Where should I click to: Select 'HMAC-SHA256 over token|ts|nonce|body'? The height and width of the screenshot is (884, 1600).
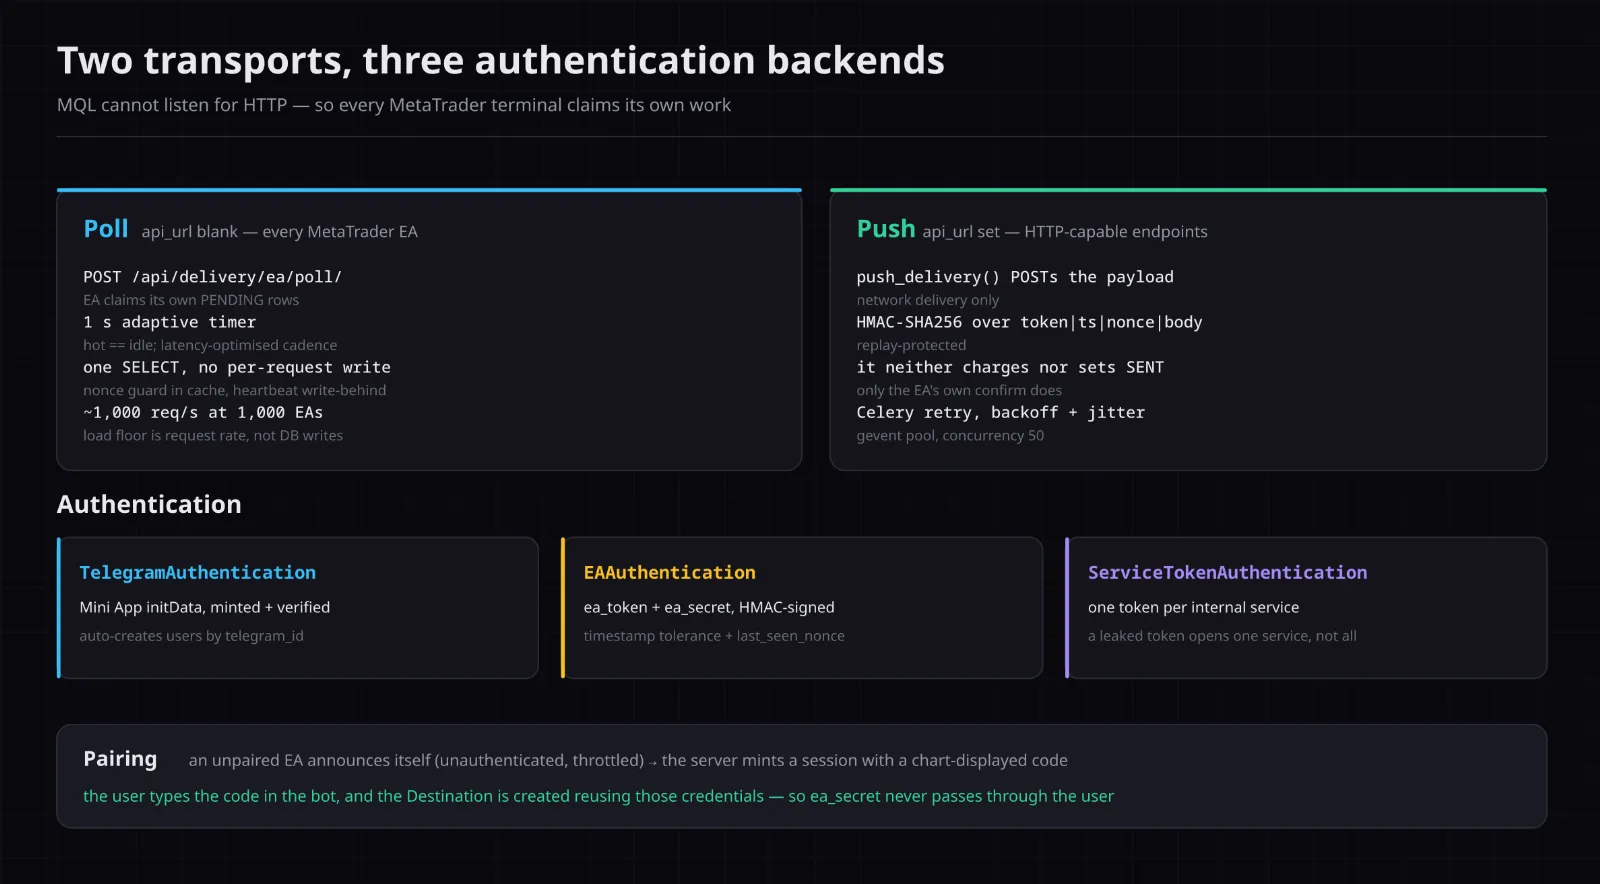pos(1029,322)
